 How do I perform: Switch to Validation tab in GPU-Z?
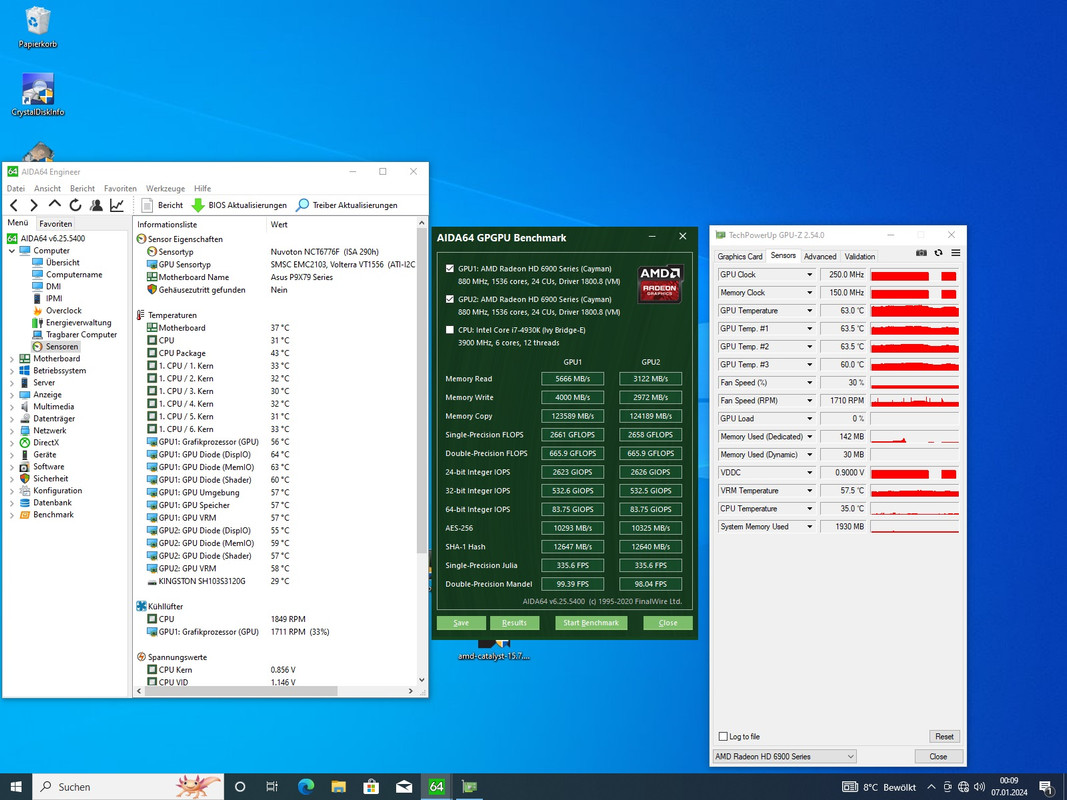(x=859, y=256)
